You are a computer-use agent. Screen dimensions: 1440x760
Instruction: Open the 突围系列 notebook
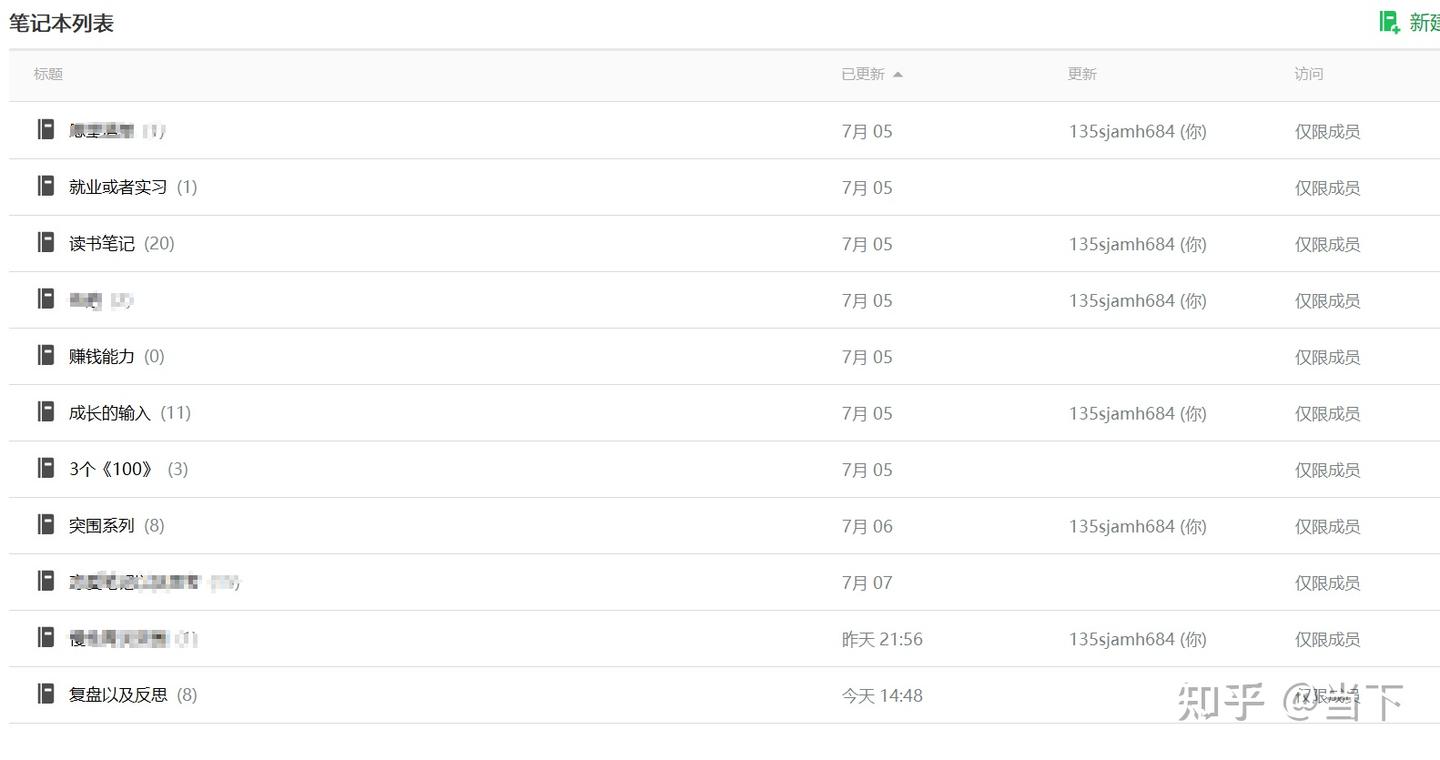(x=102, y=526)
